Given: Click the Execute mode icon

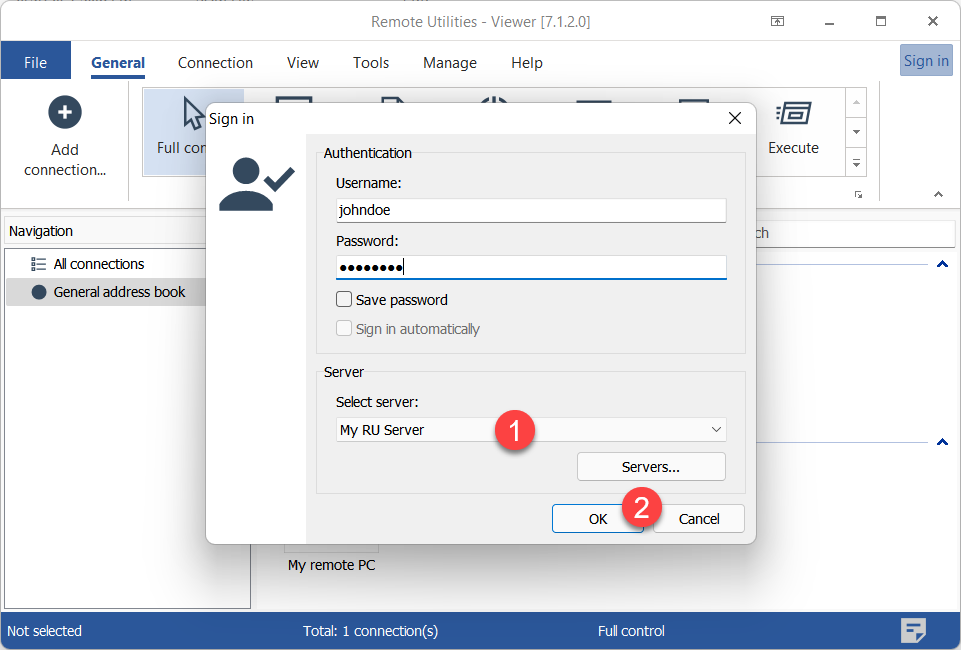Looking at the screenshot, I should pos(793,114).
